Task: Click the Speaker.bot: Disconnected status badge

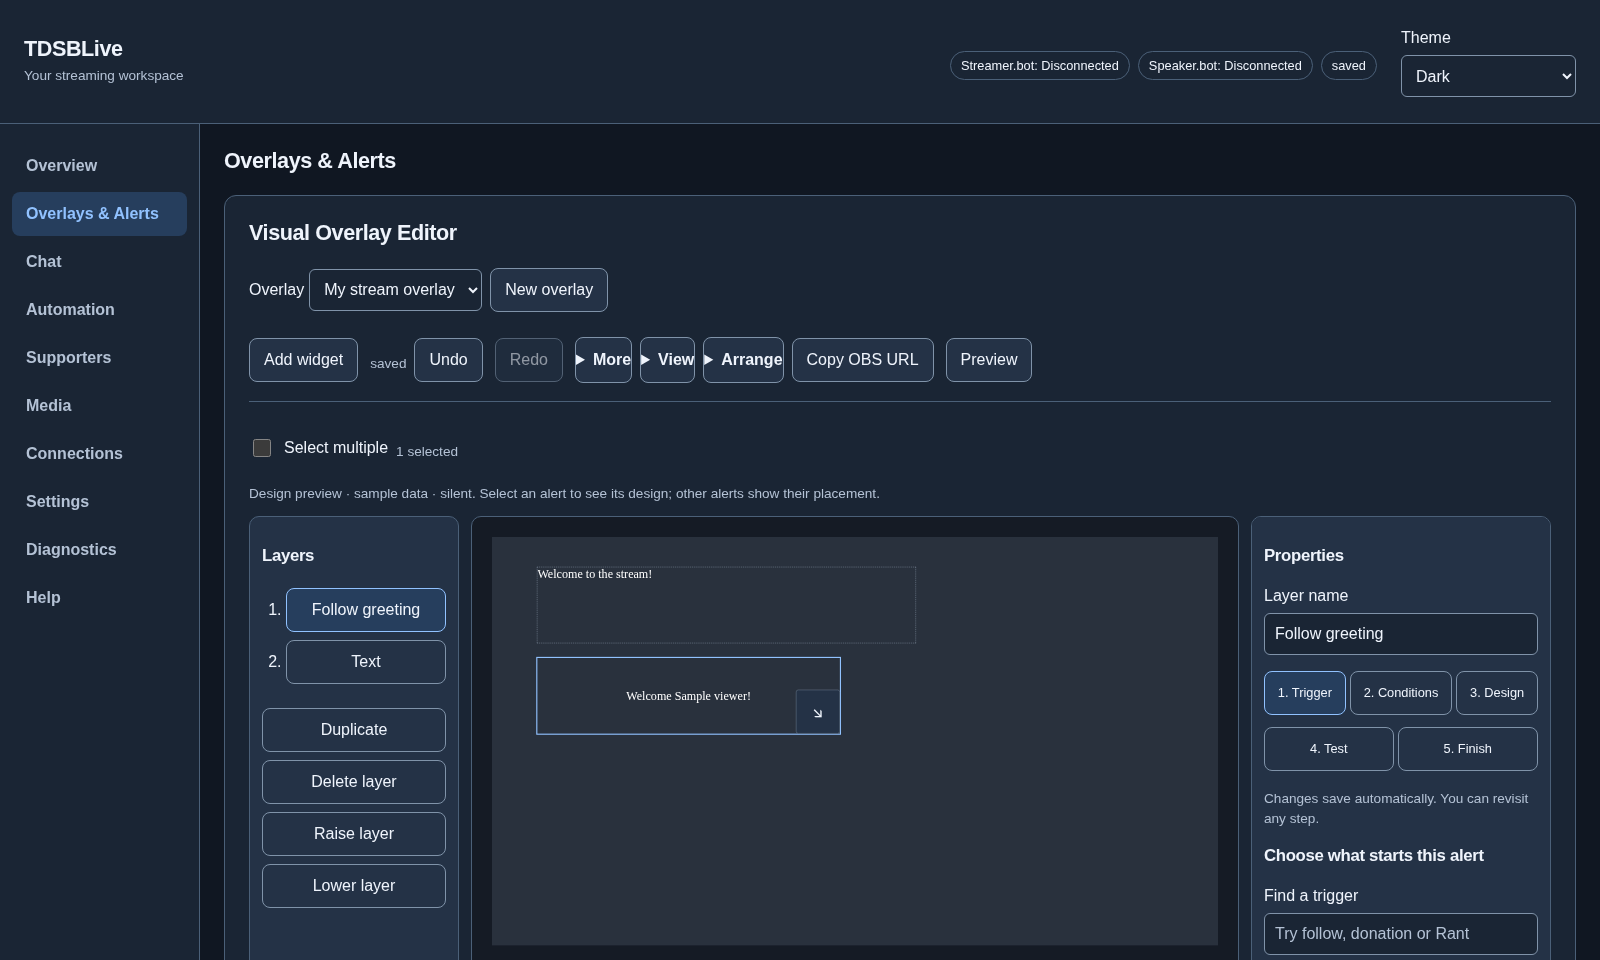Action: pos(1225,66)
